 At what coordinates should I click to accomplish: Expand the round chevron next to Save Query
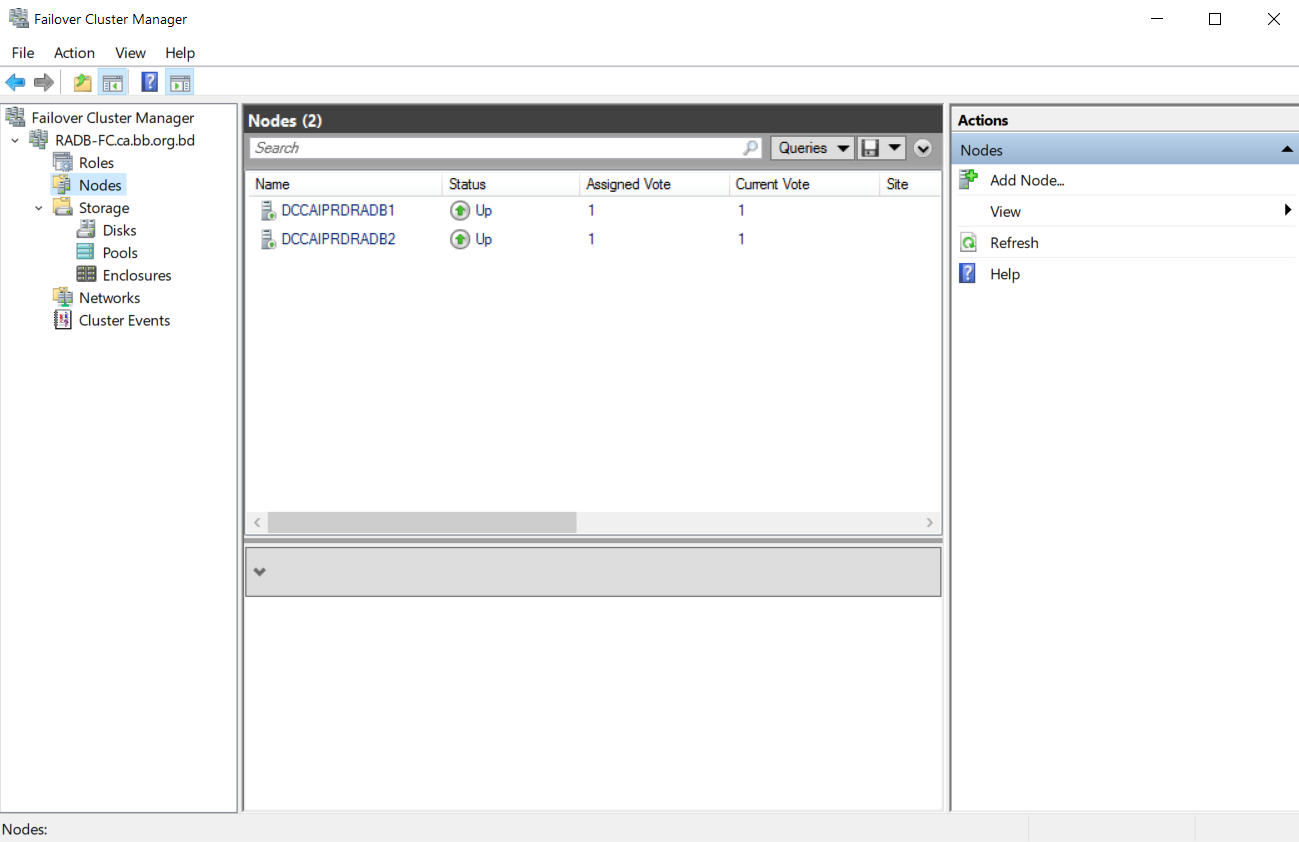[923, 148]
